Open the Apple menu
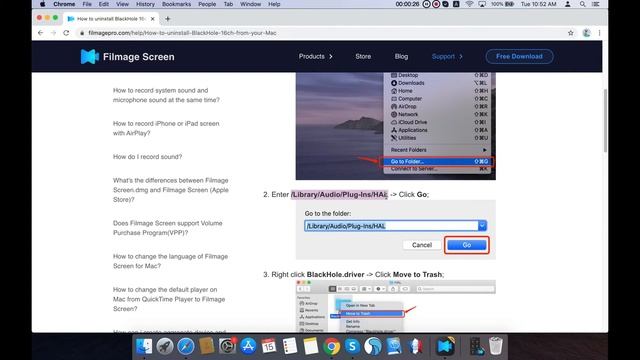 click(x=42, y=4)
